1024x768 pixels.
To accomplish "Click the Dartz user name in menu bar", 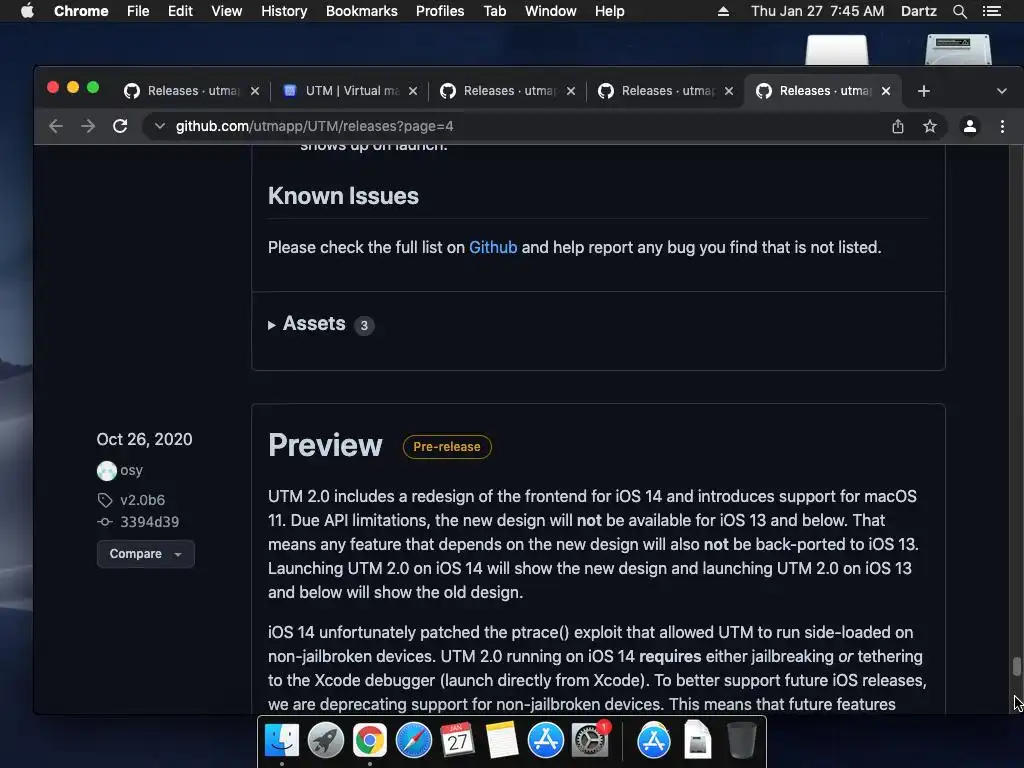I will [x=918, y=11].
